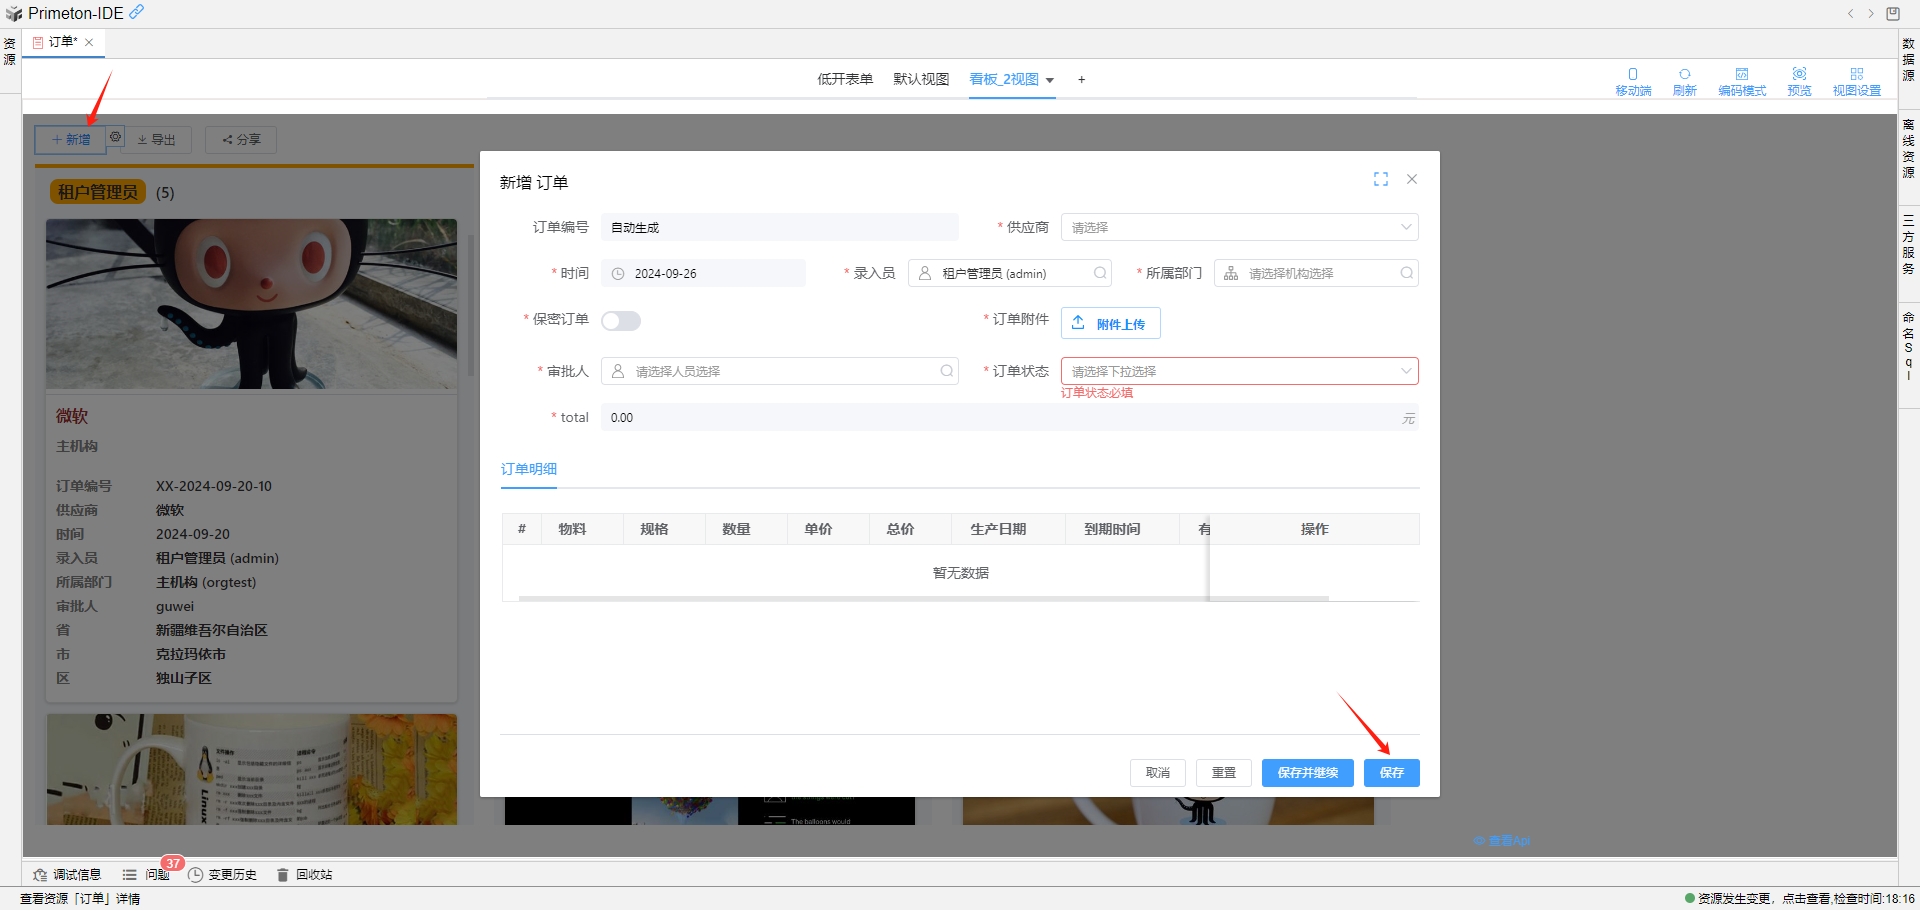Open coding mode (编码模式)

(x=1742, y=81)
